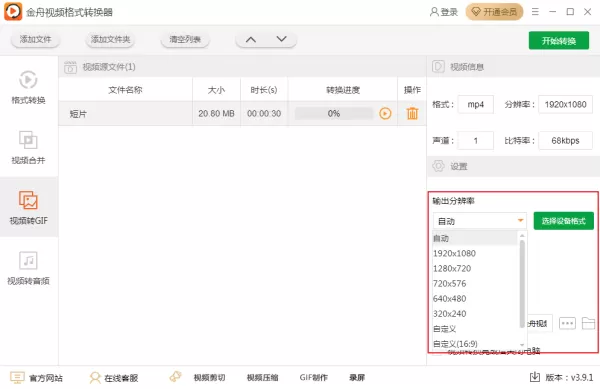Click 添加文件 button
This screenshot has width=600, height=389.
(x=35, y=39)
